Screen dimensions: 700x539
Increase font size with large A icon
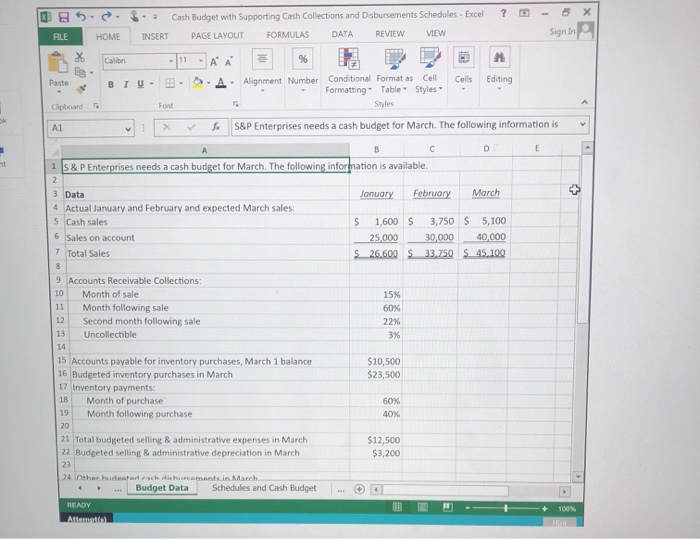click(x=214, y=62)
